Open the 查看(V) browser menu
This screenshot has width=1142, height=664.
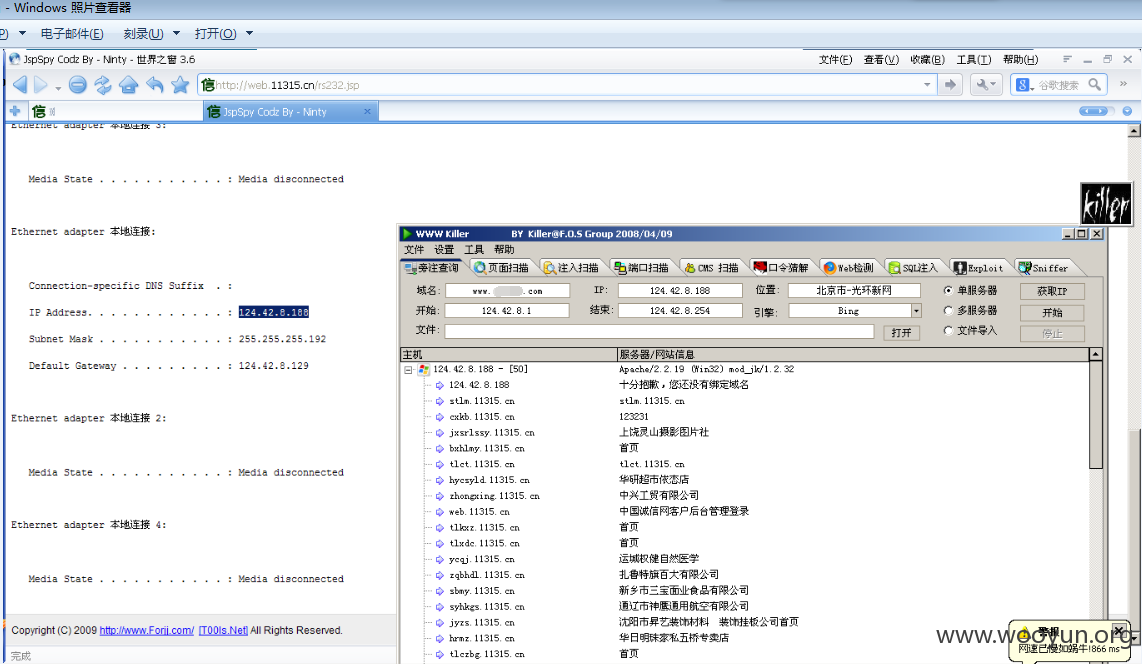click(x=881, y=60)
